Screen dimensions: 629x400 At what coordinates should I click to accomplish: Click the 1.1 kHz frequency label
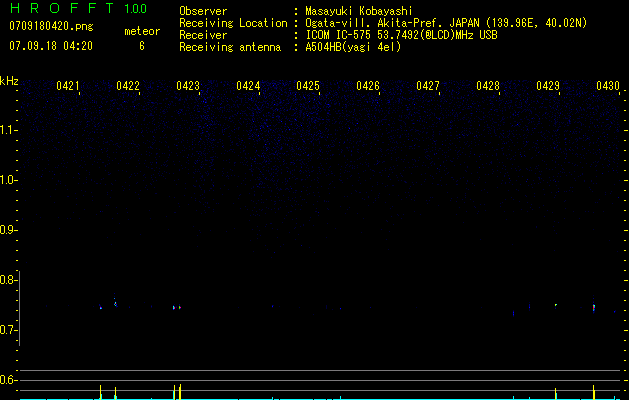(x=7, y=130)
